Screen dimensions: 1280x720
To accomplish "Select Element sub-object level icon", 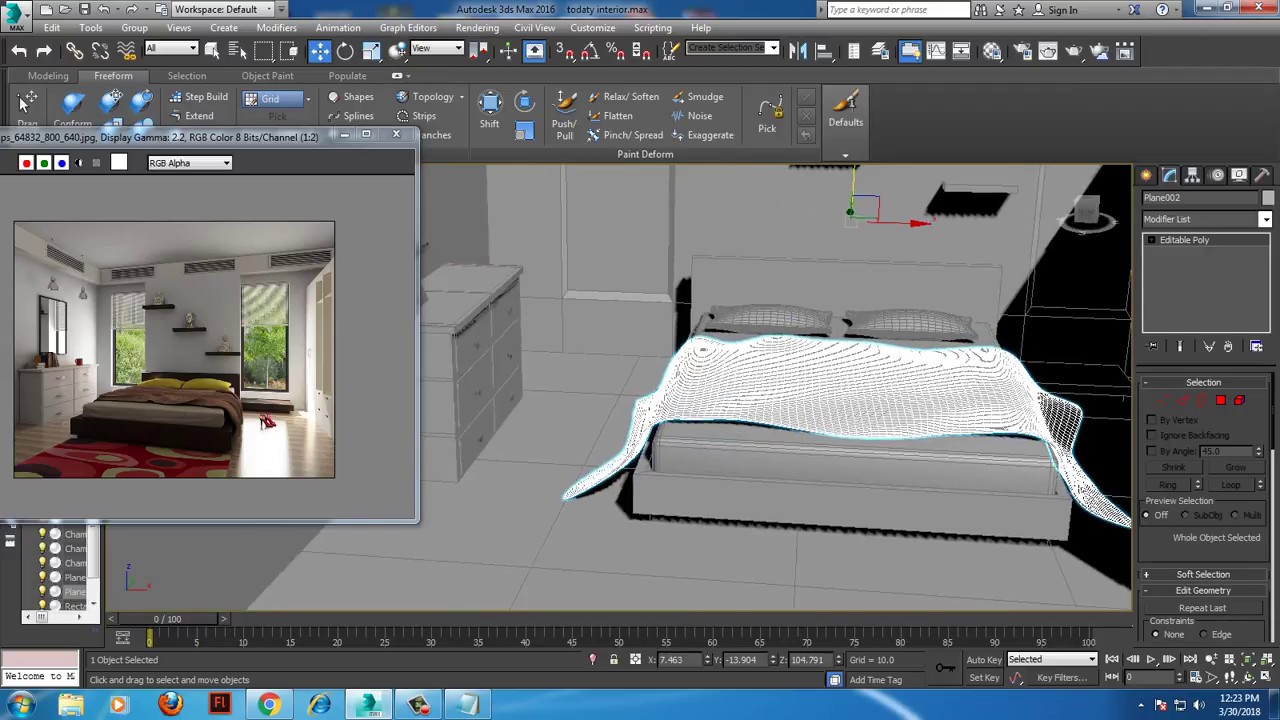I will (x=1239, y=401).
